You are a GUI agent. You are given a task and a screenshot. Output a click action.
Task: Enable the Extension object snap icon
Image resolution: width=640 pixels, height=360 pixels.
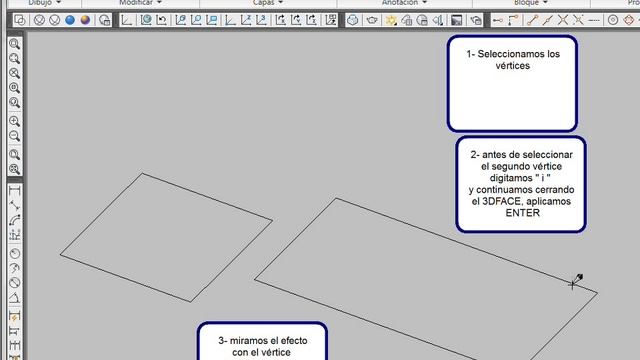point(594,20)
